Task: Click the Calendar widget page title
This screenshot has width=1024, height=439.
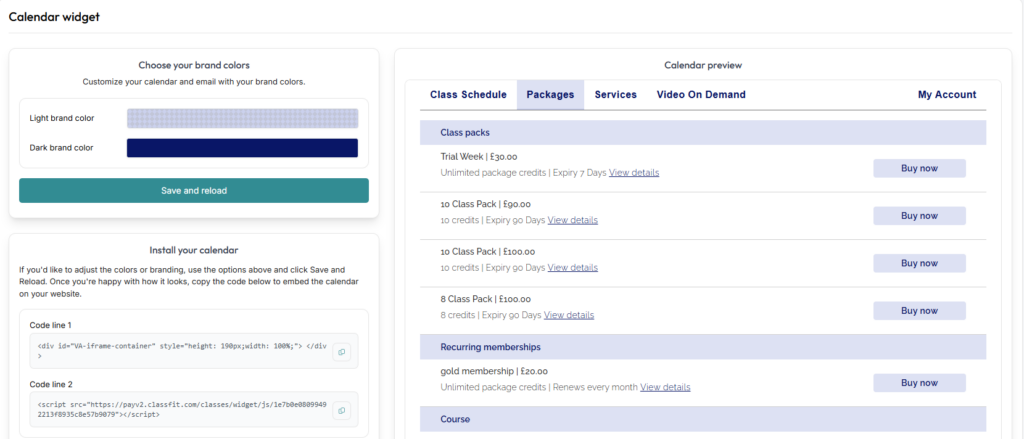Action: (x=54, y=18)
